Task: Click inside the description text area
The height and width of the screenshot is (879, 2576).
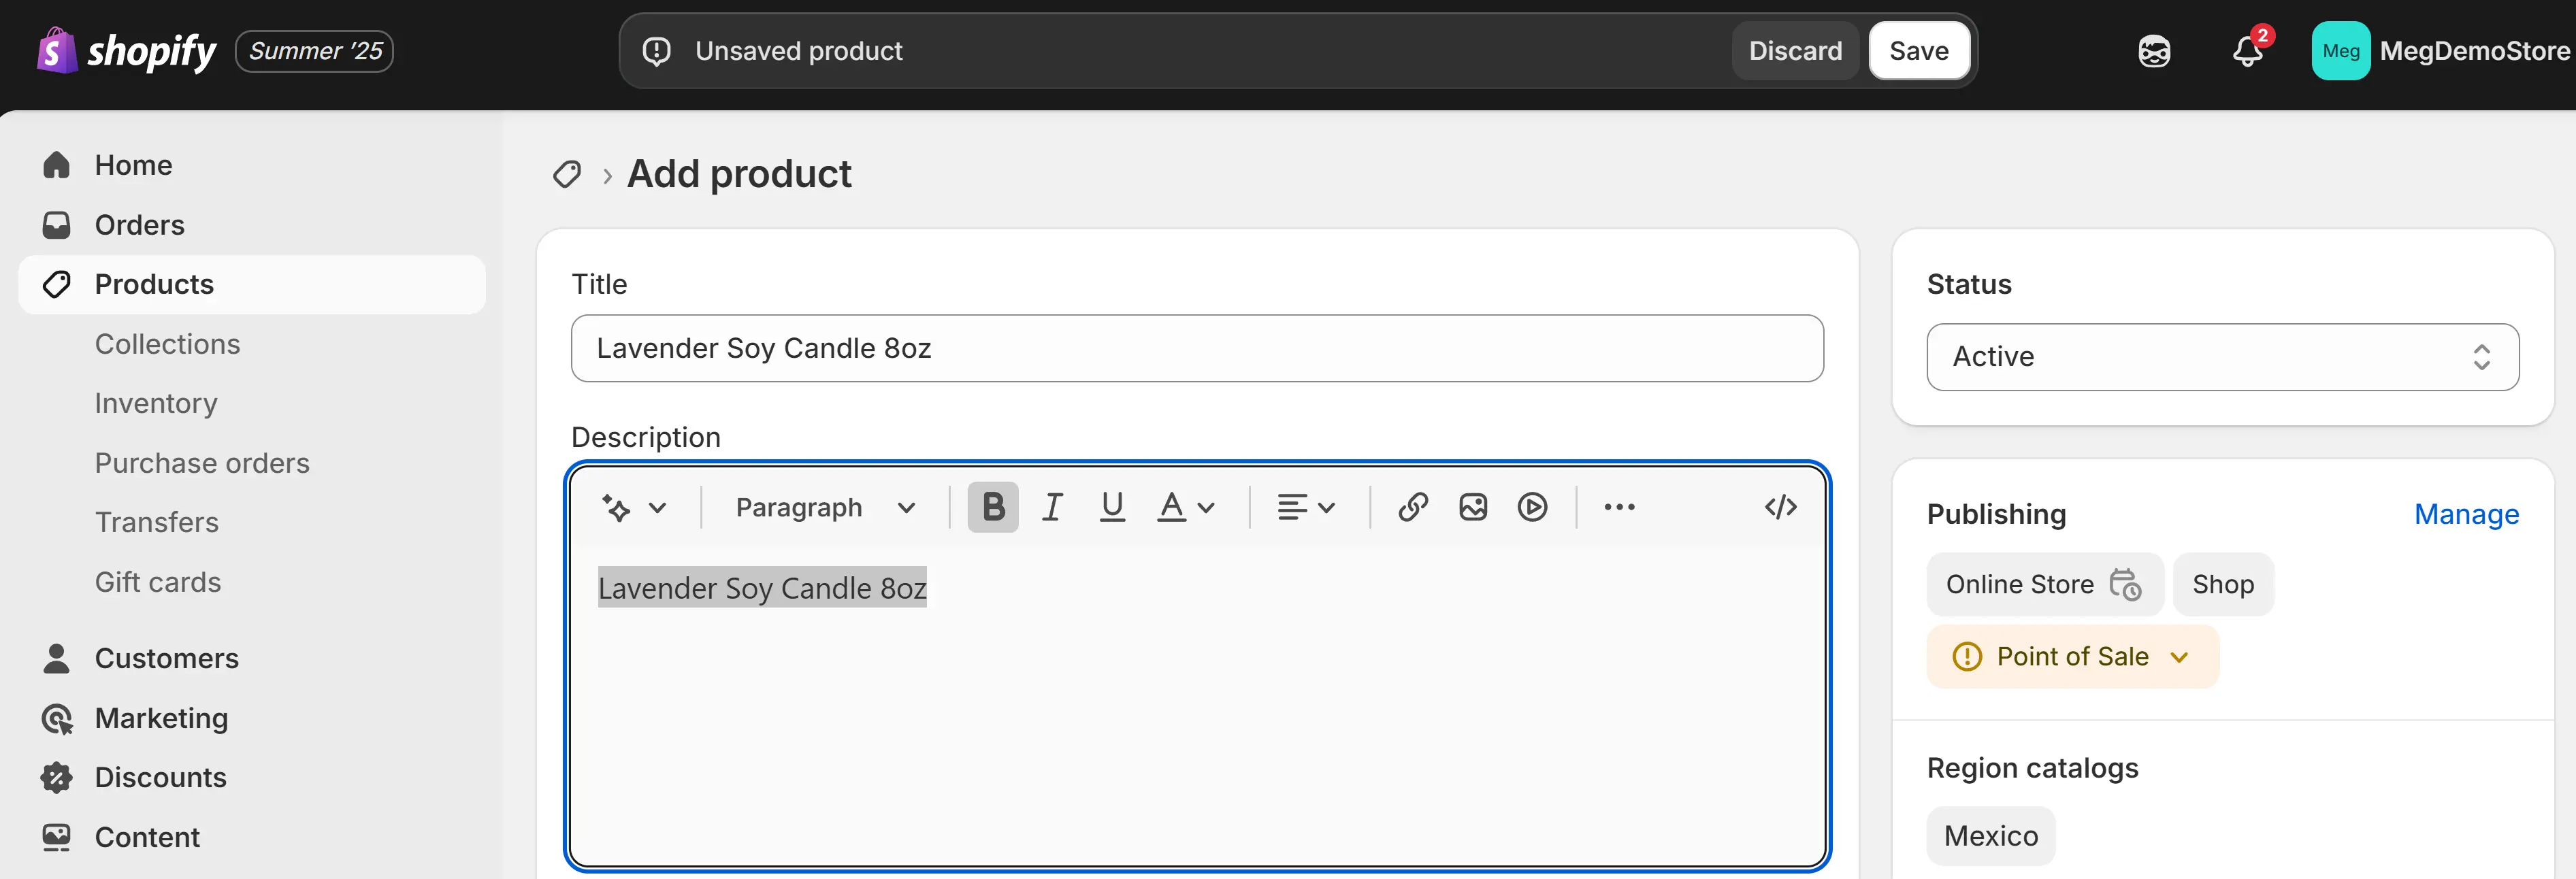Action: [x=1197, y=705]
